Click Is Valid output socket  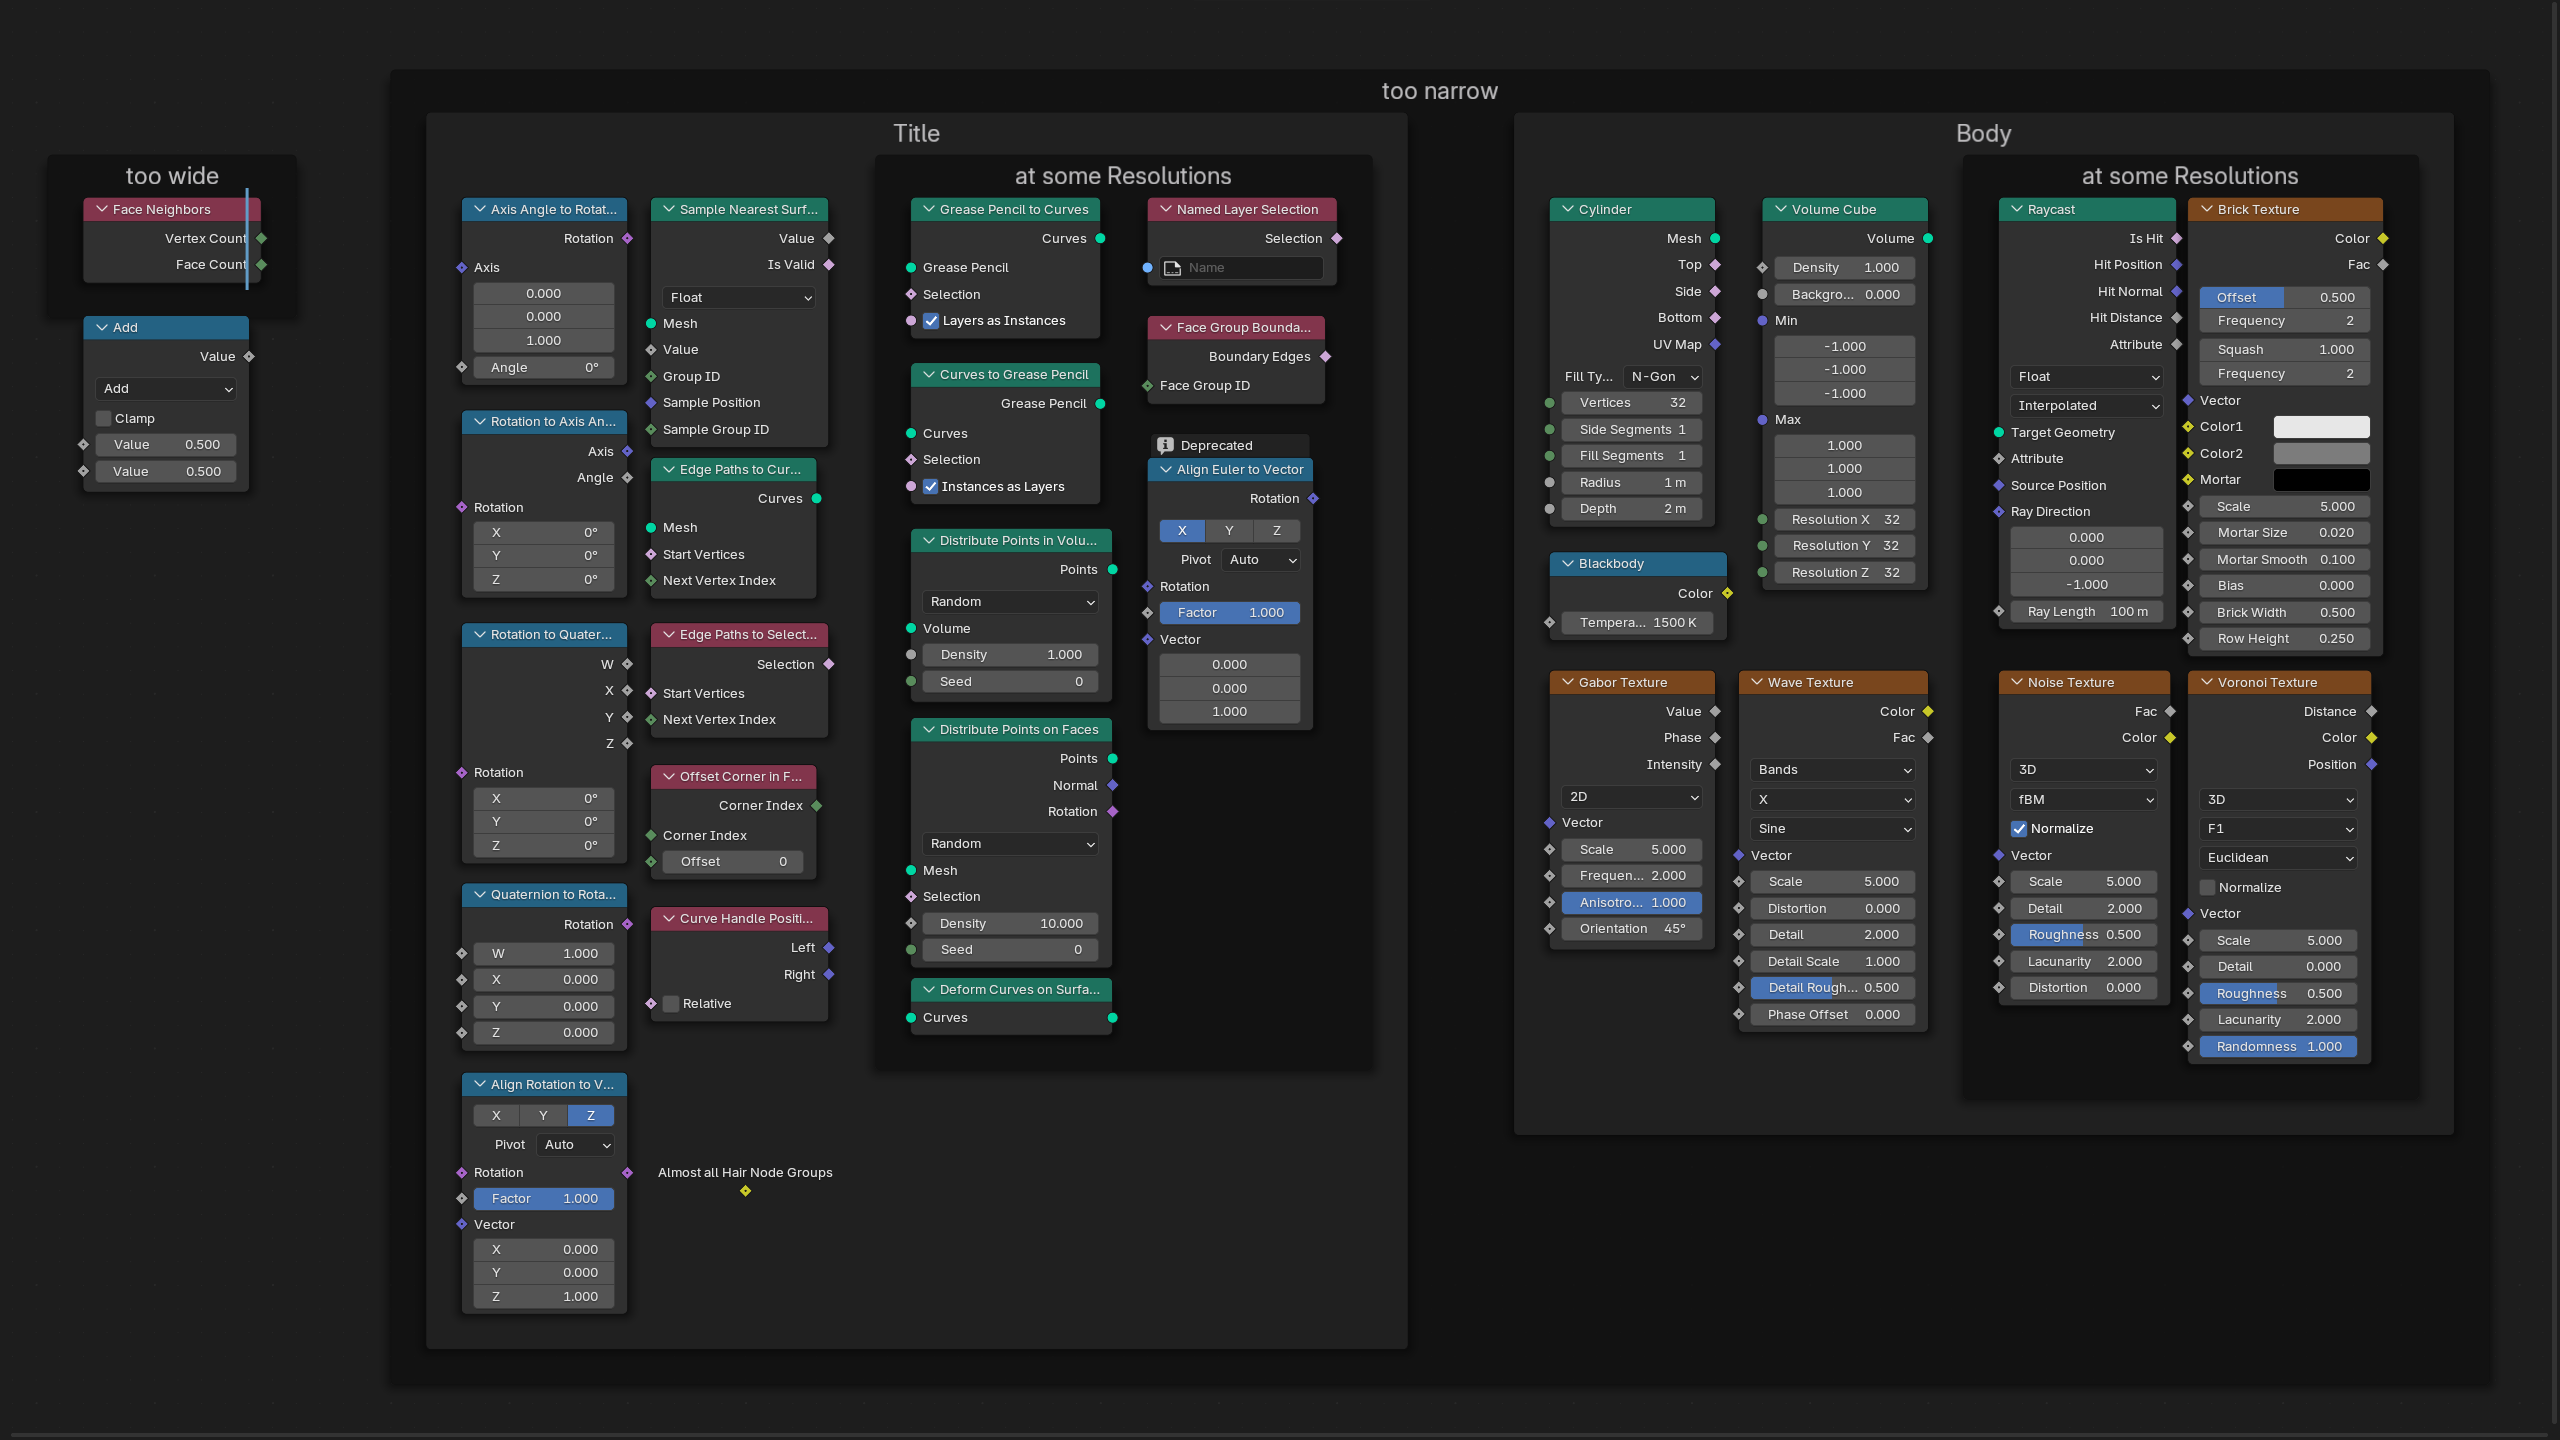click(829, 265)
